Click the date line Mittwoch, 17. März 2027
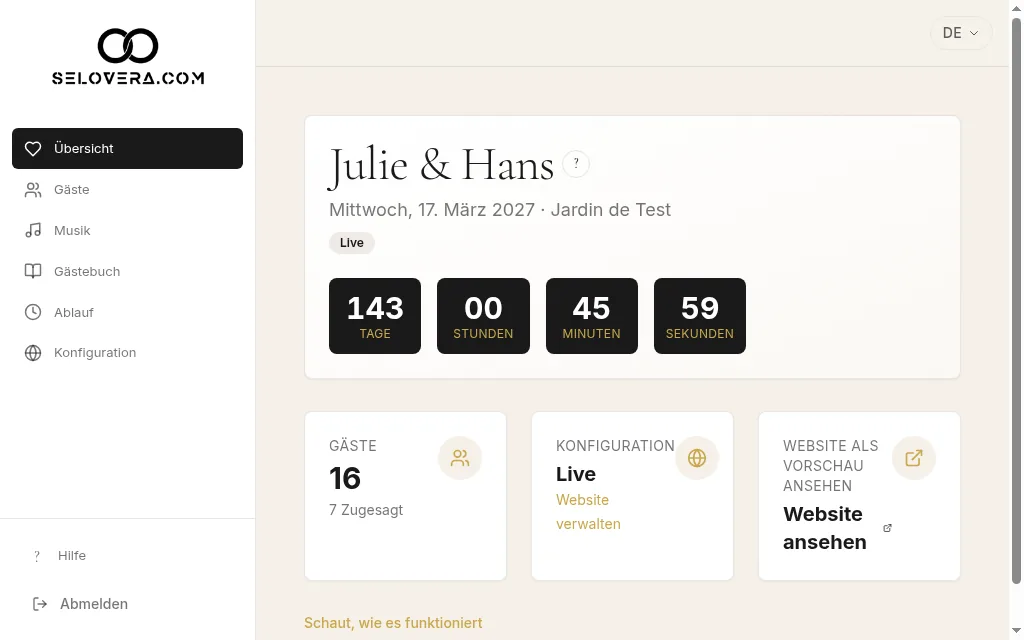Viewport: 1024px width, 640px height. [x=432, y=210]
